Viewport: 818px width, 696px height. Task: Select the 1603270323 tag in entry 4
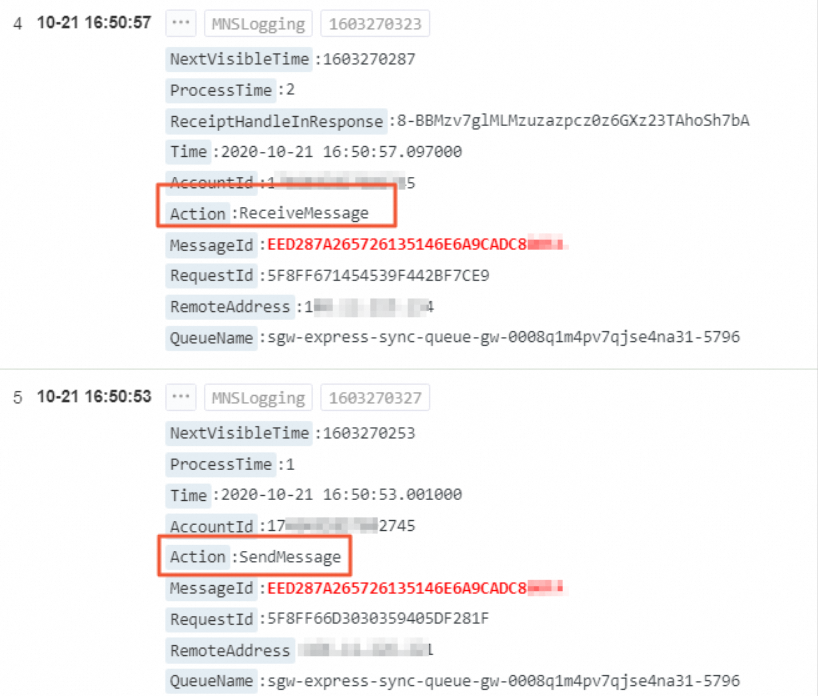pyautogui.click(x=375, y=23)
